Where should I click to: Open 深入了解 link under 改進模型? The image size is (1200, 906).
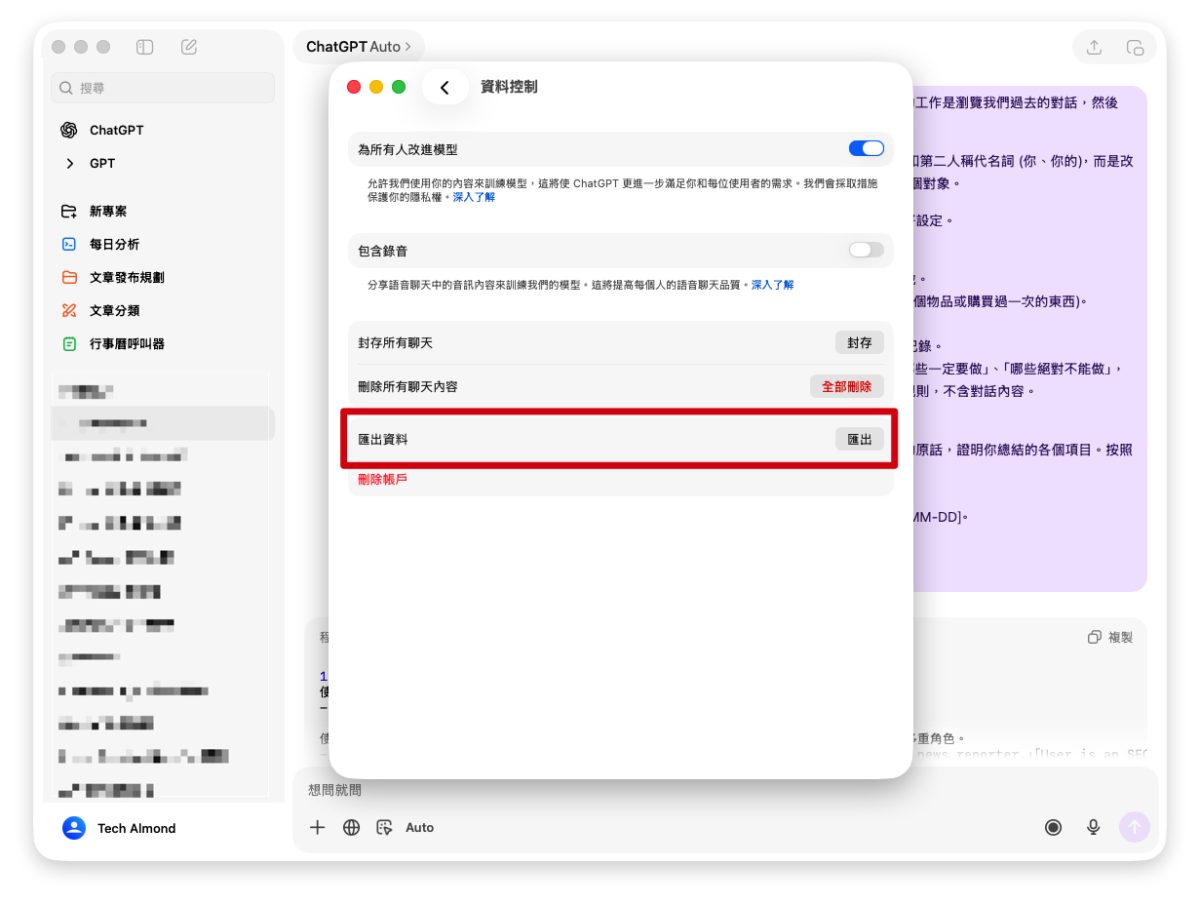[474, 197]
